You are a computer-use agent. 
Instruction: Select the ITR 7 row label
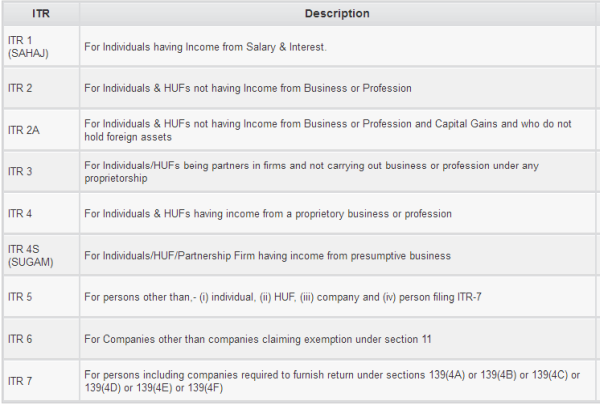click(20, 381)
